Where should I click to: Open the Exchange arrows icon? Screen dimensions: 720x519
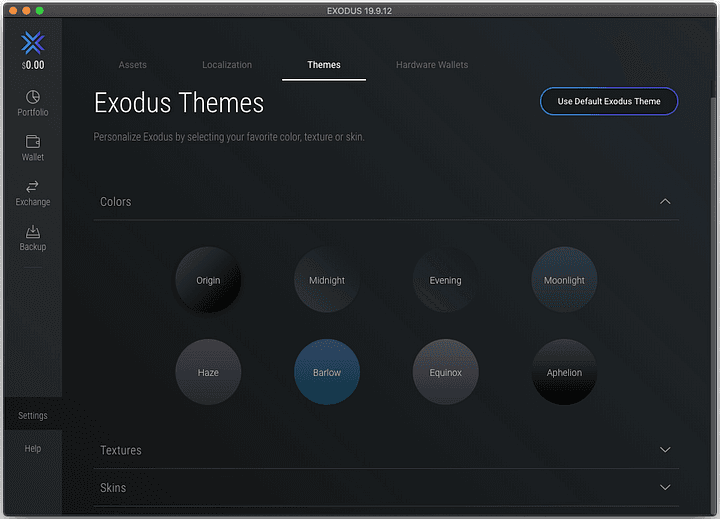[33, 186]
